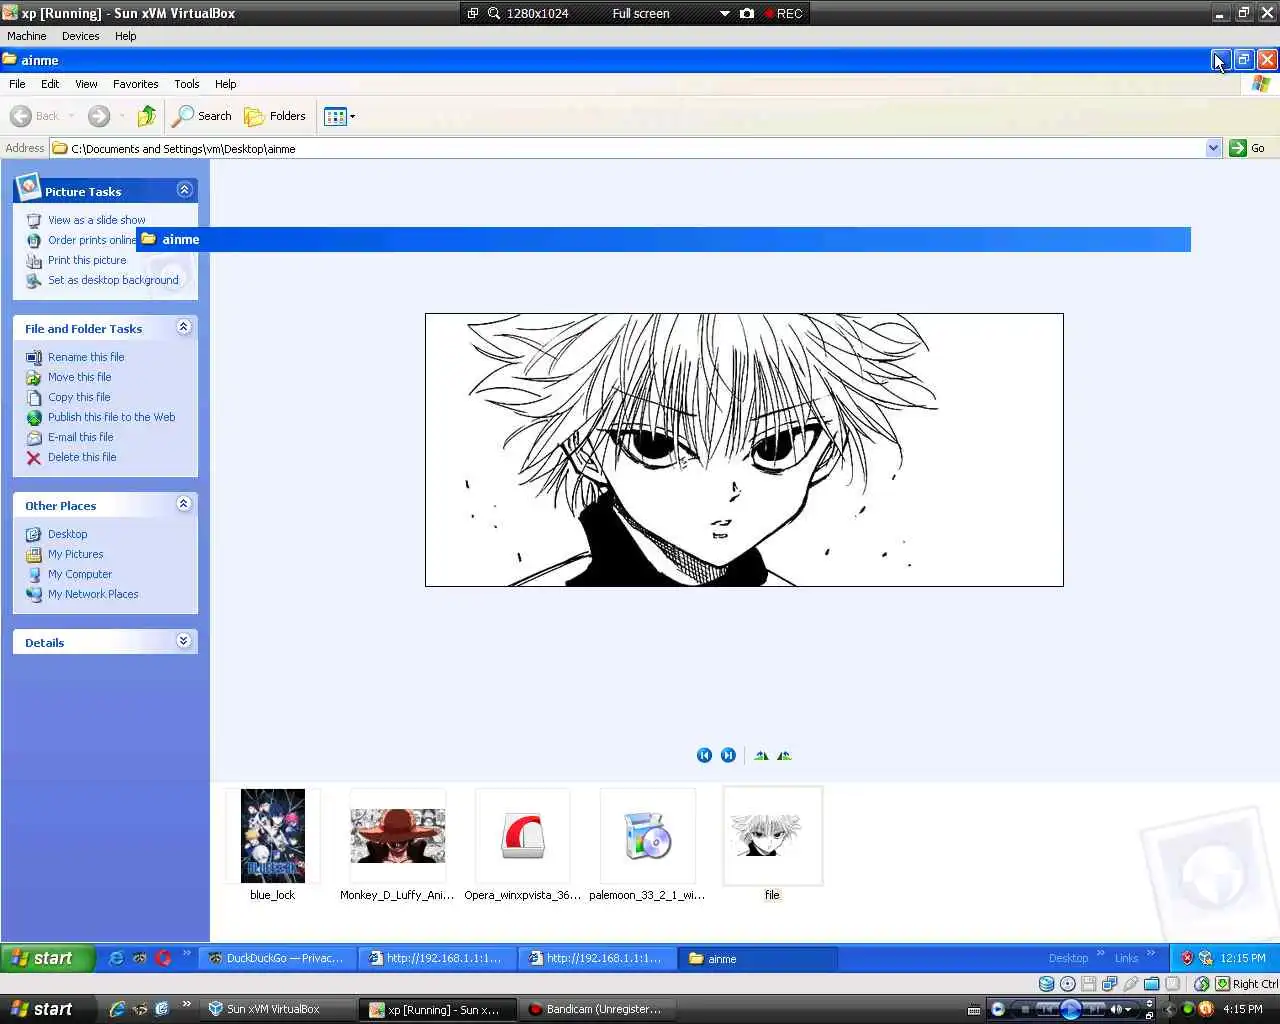This screenshot has height=1024, width=1280.
Task: Open the dropdown arrow after Full screen
Action: pos(725,13)
